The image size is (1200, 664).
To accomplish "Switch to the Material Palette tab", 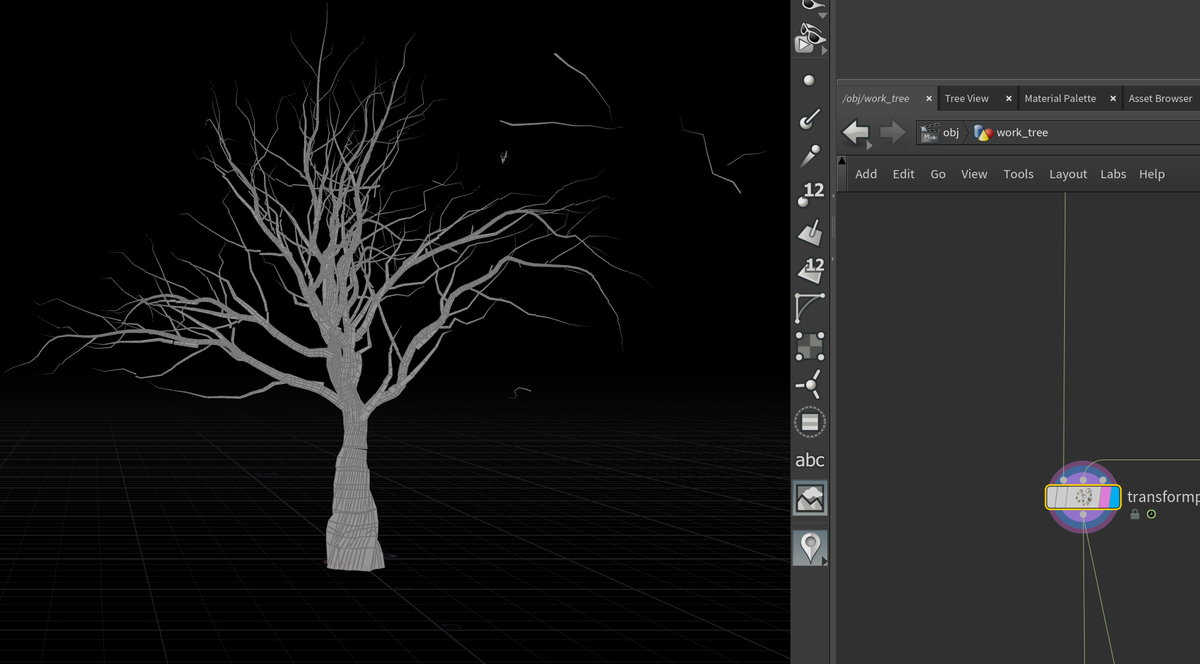I will [1060, 98].
